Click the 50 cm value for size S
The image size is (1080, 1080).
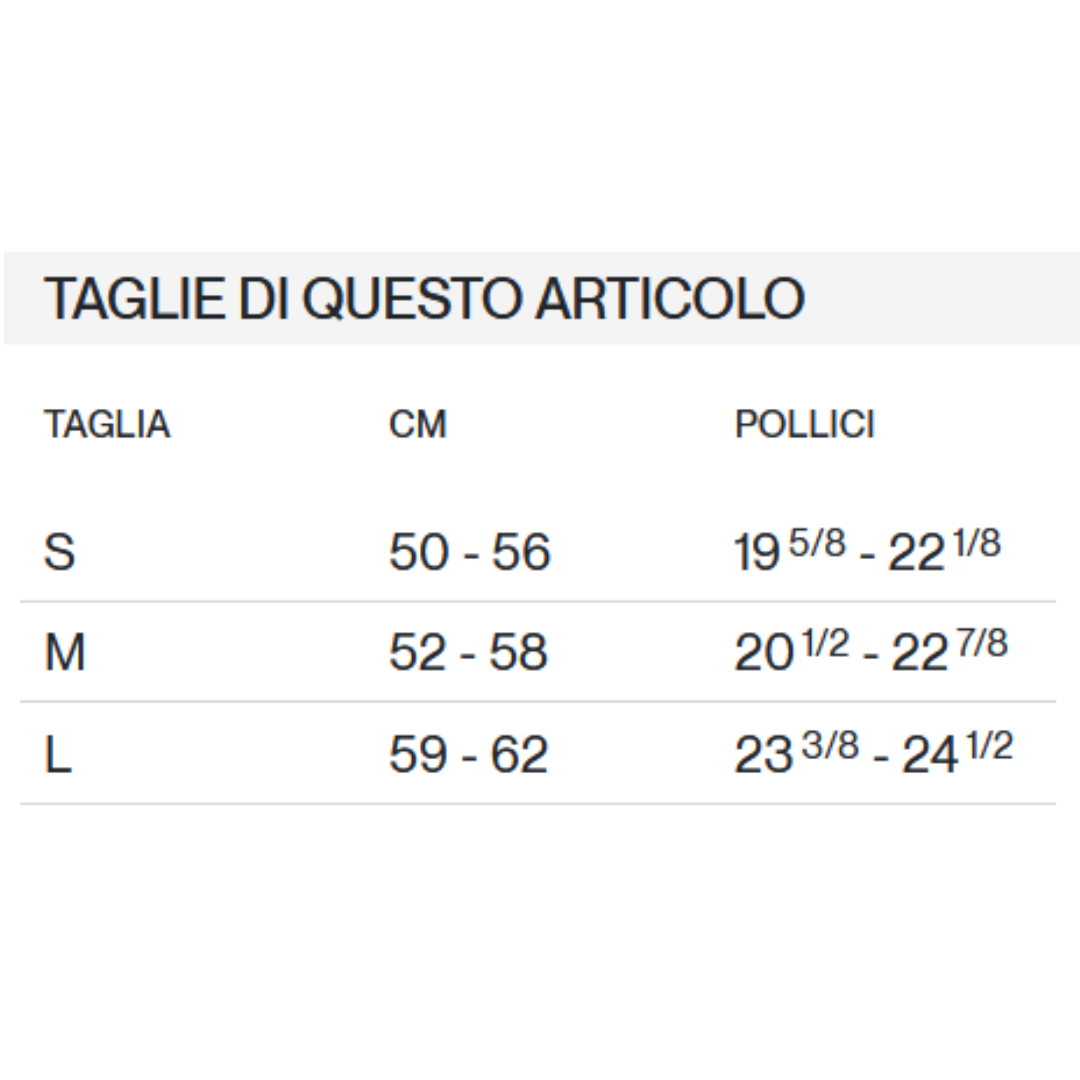[x=419, y=552]
